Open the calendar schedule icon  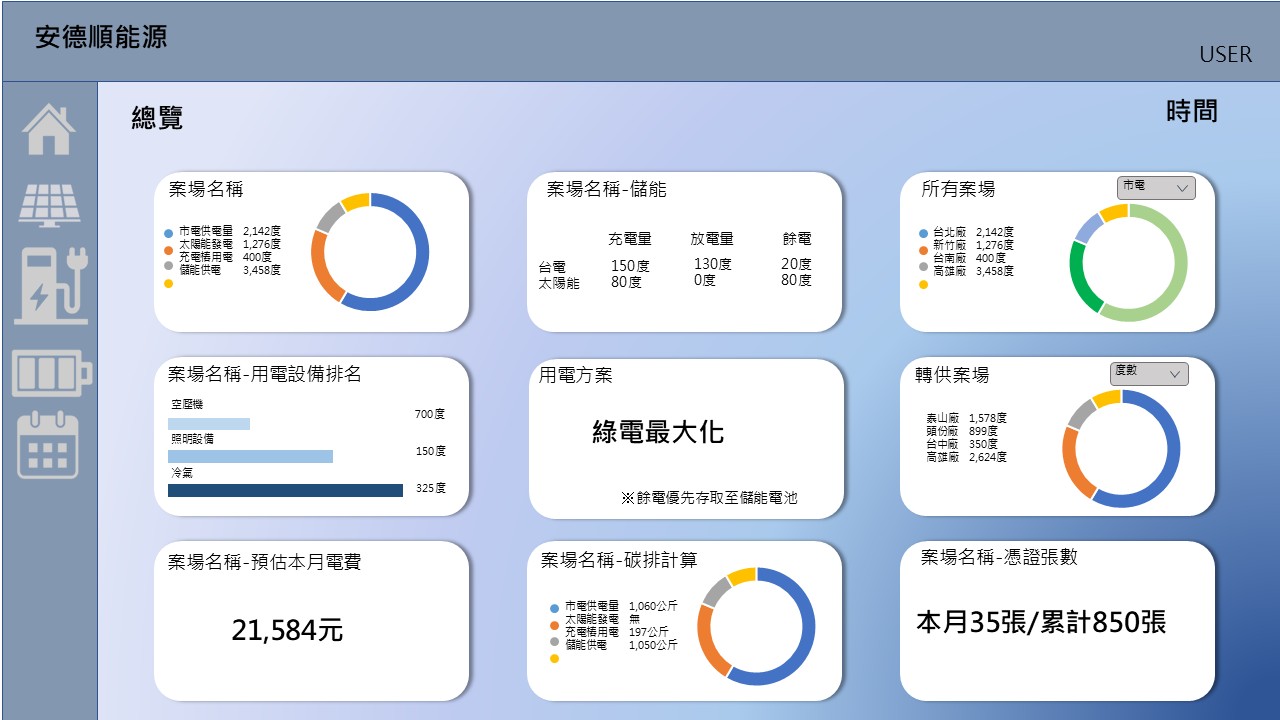click(x=48, y=445)
